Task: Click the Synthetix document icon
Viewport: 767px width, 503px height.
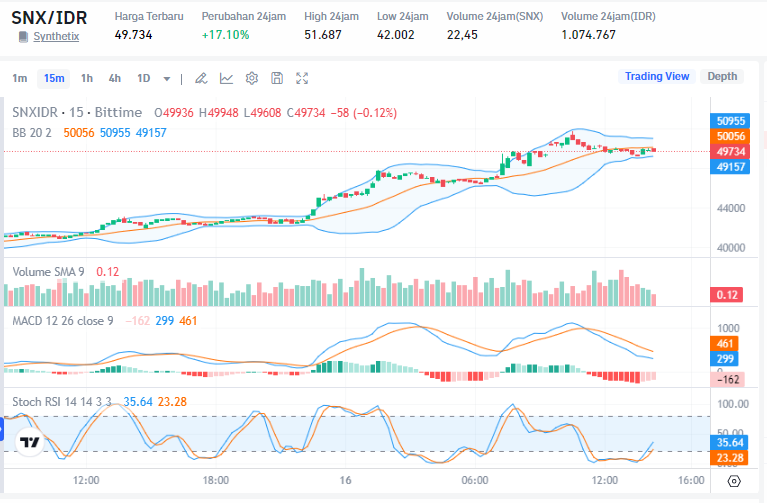Action: coord(23,37)
